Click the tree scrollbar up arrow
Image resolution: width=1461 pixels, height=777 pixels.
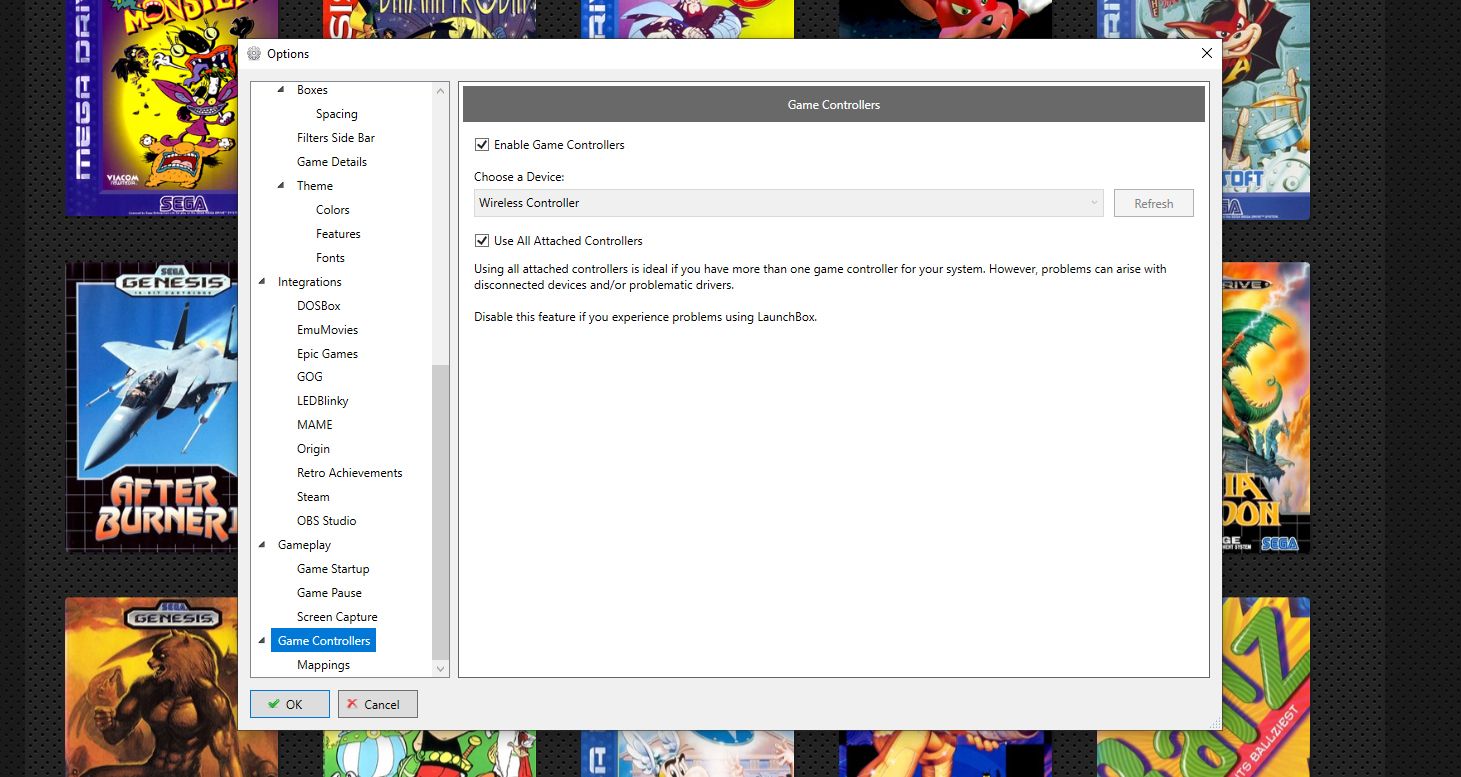[x=441, y=91]
